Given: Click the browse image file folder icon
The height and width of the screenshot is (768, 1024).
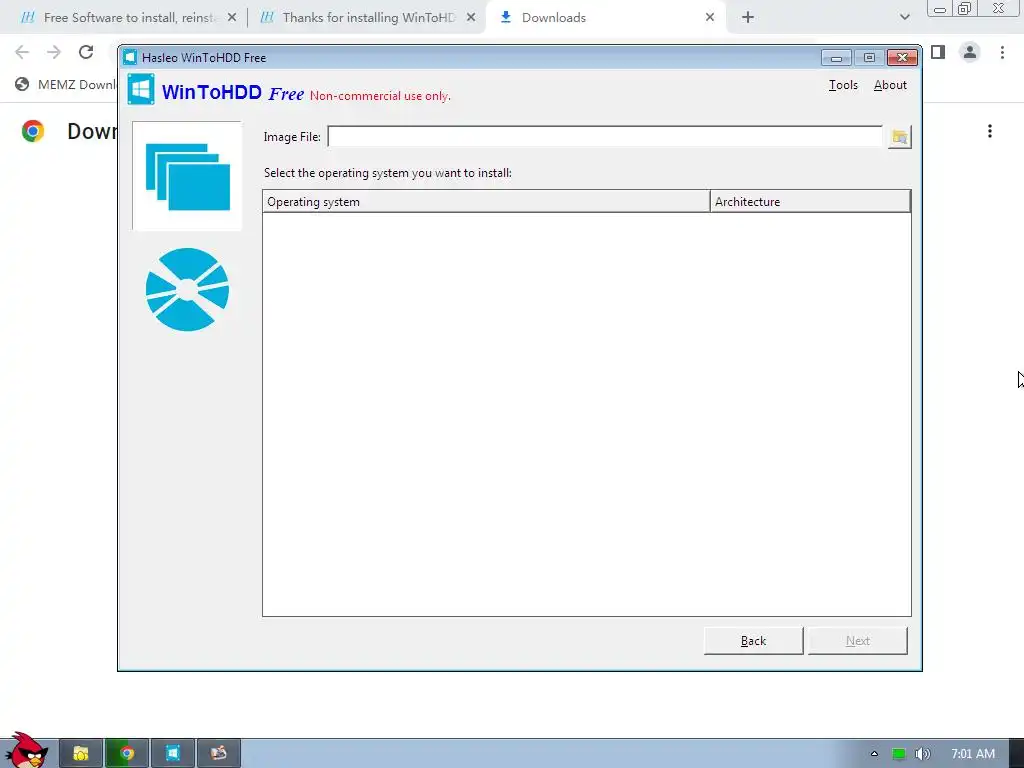Looking at the screenshot, I should (899, 137).
